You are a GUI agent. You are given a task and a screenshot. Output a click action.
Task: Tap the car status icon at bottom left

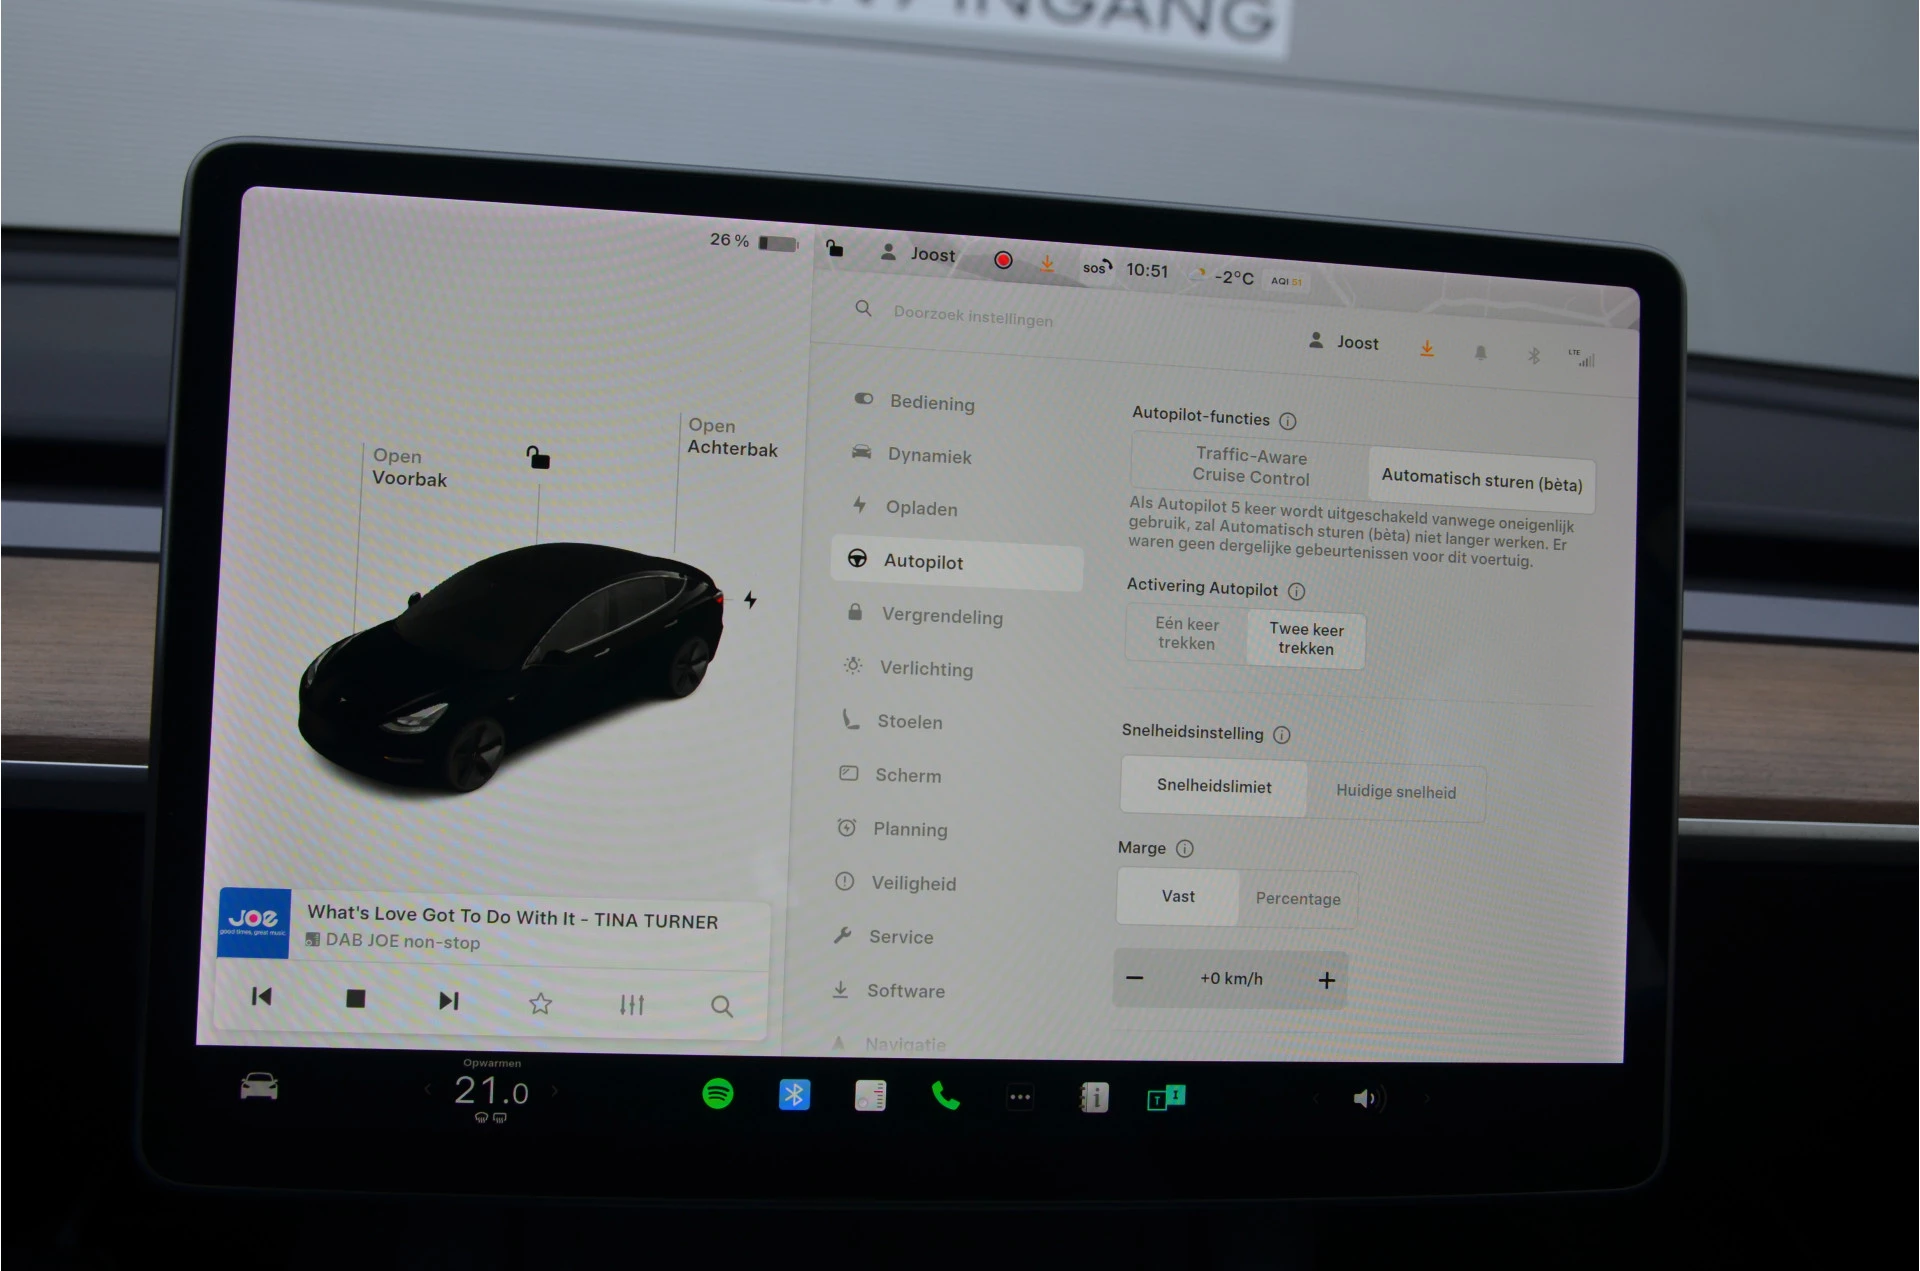tap(257, 1088)
